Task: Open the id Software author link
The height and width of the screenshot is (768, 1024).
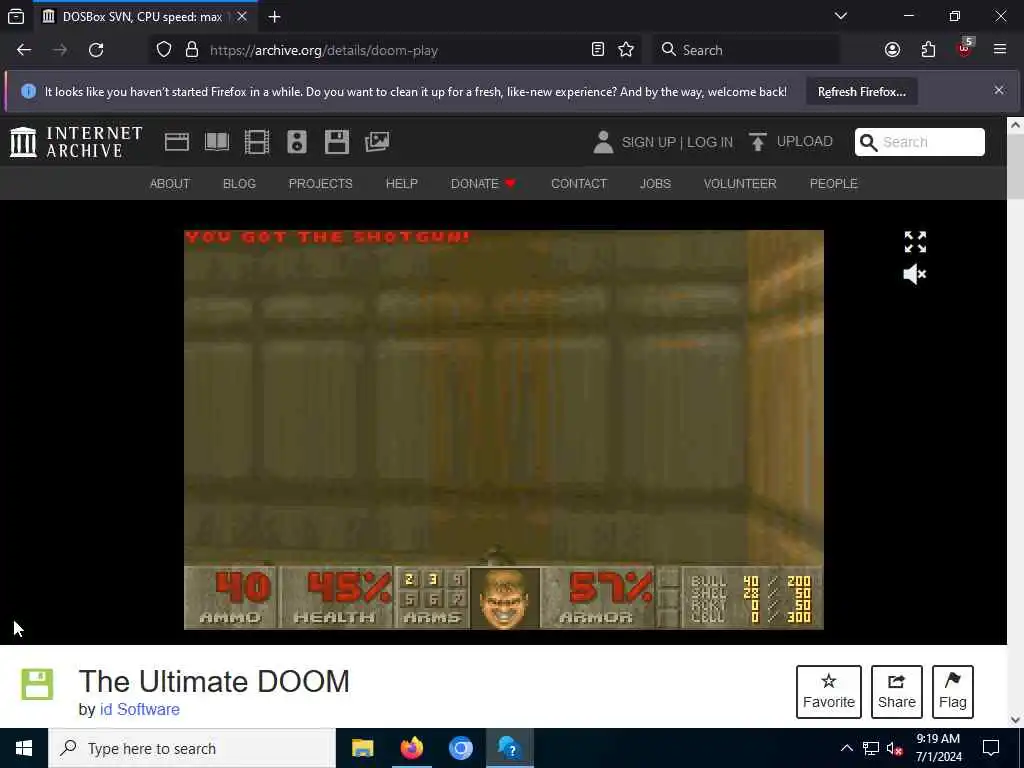Action: point(139,709)
